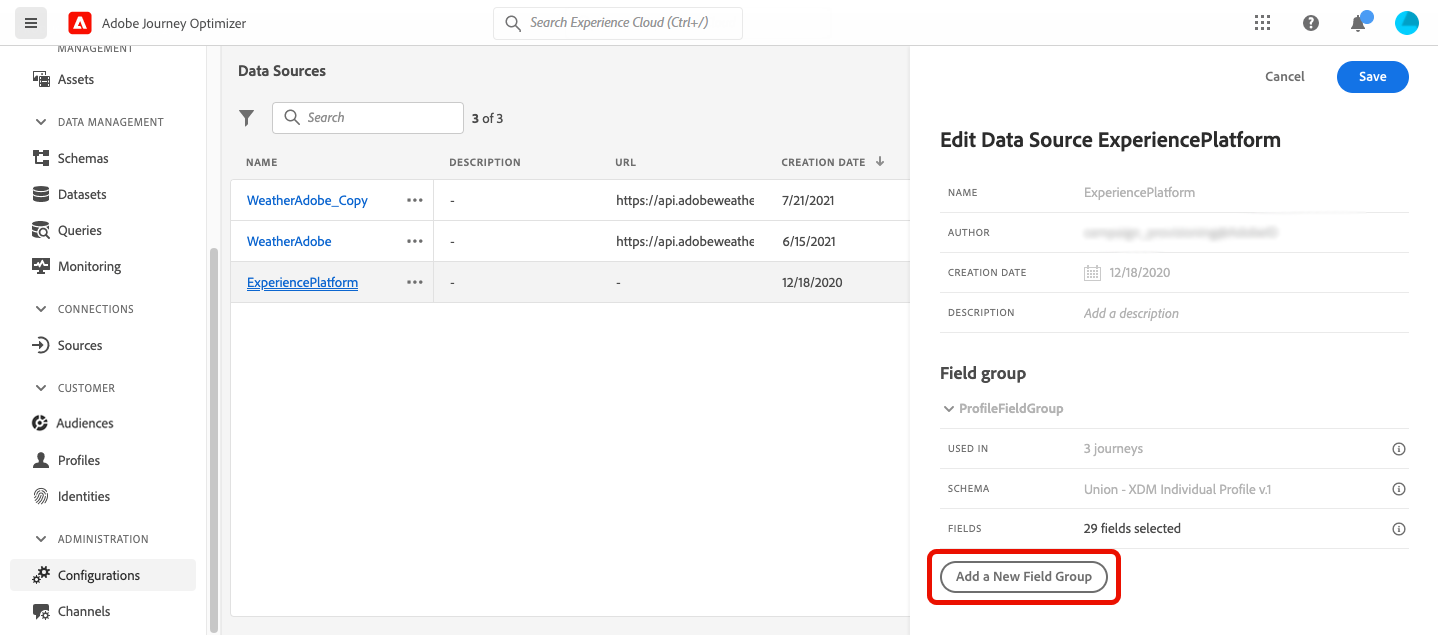Open the hamburger navigation menu

tap(31, 23)
